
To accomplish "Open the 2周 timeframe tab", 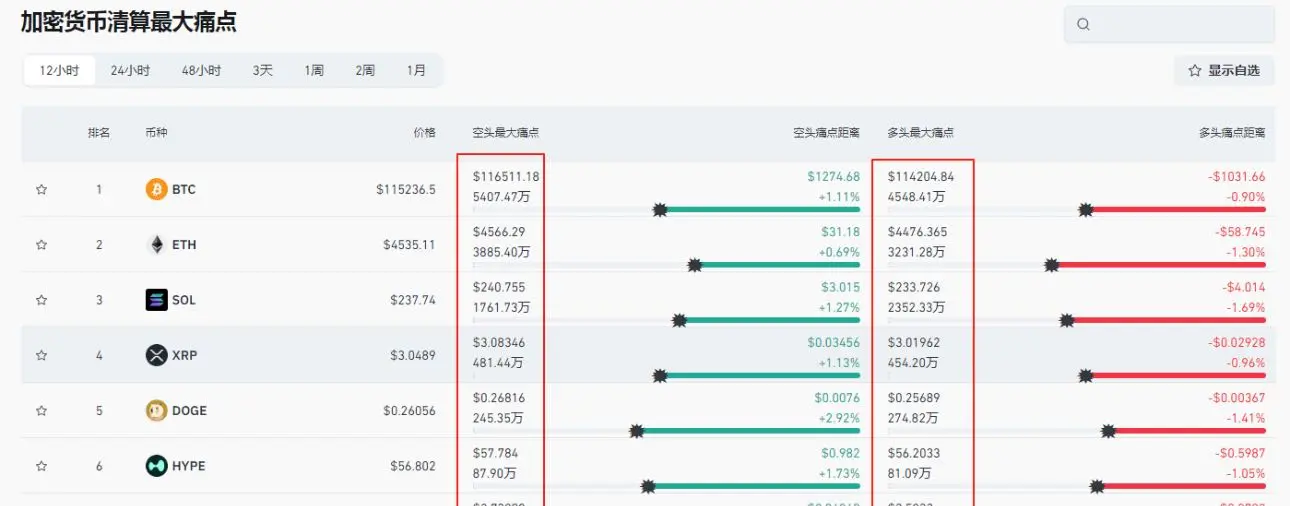I will tap(365, 71).
